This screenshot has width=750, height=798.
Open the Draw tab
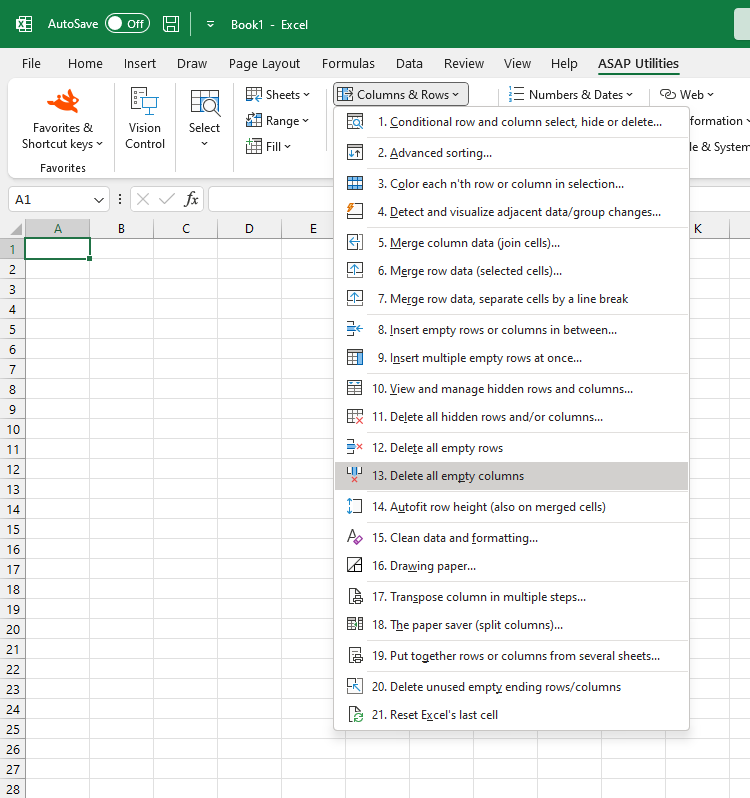(x=192, y=64)
